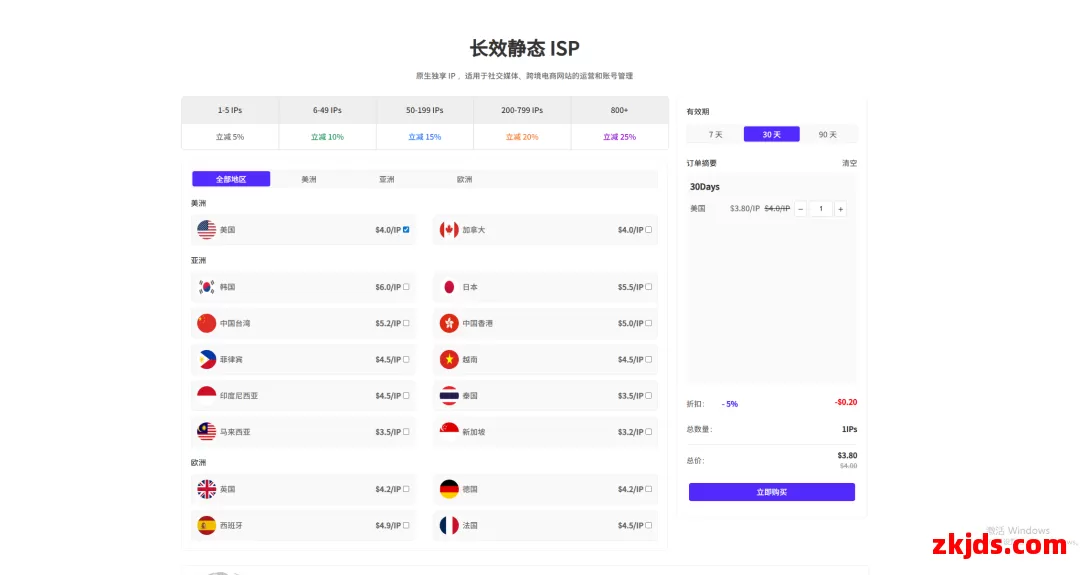Increase 美国 quantity with plus button
Image resolution: width=1080 pixels, height=575 pixels.
pyautogui.click(x=840, y=209)
